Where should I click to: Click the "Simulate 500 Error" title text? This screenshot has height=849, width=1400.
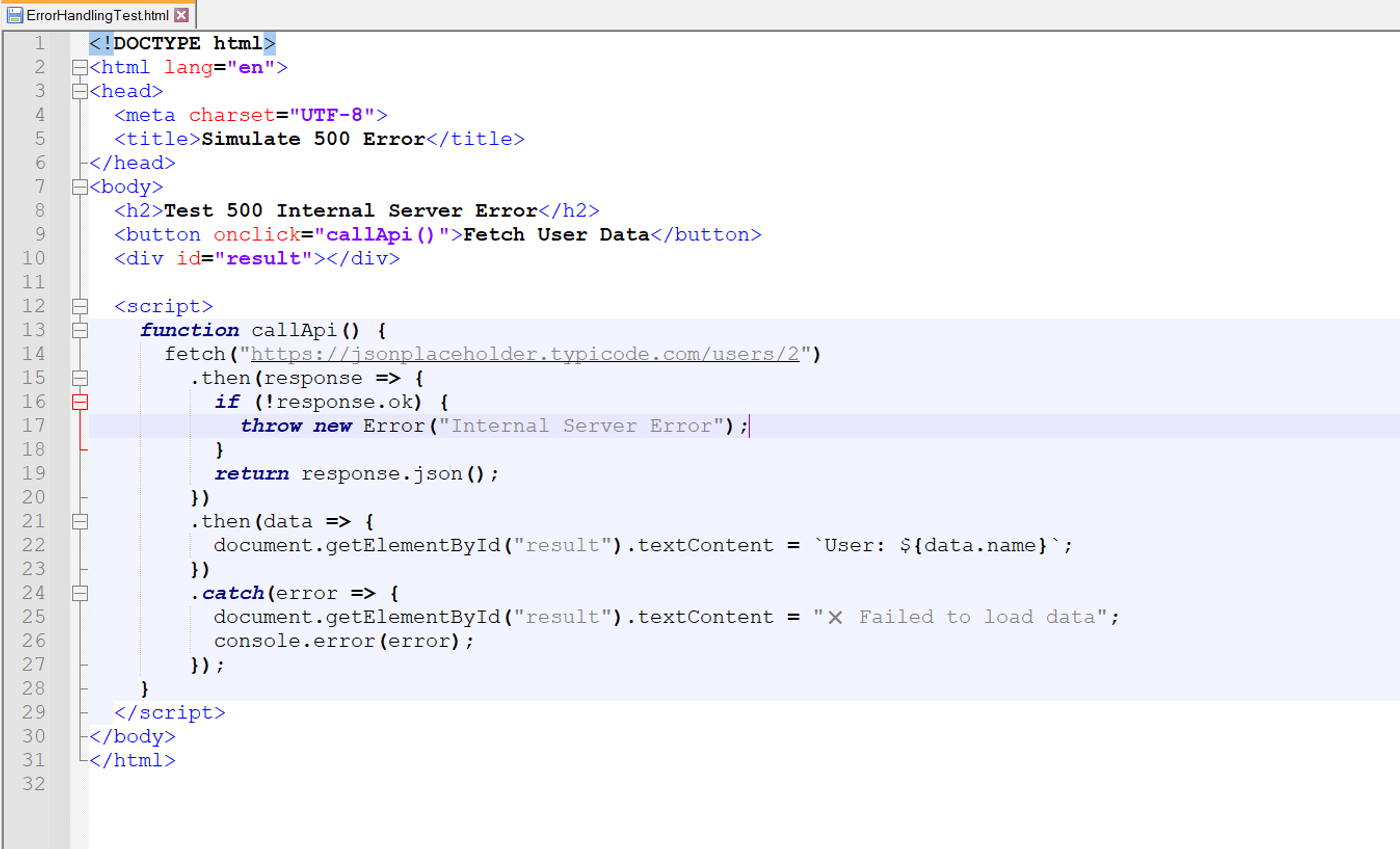click(x=314, y=139)
